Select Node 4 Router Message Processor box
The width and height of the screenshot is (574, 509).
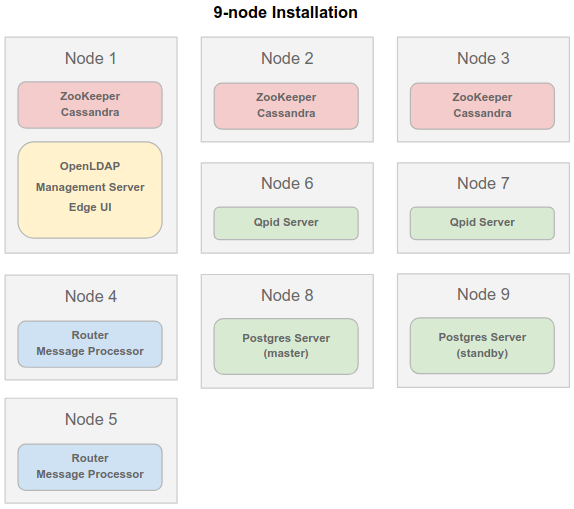[90, 344]
